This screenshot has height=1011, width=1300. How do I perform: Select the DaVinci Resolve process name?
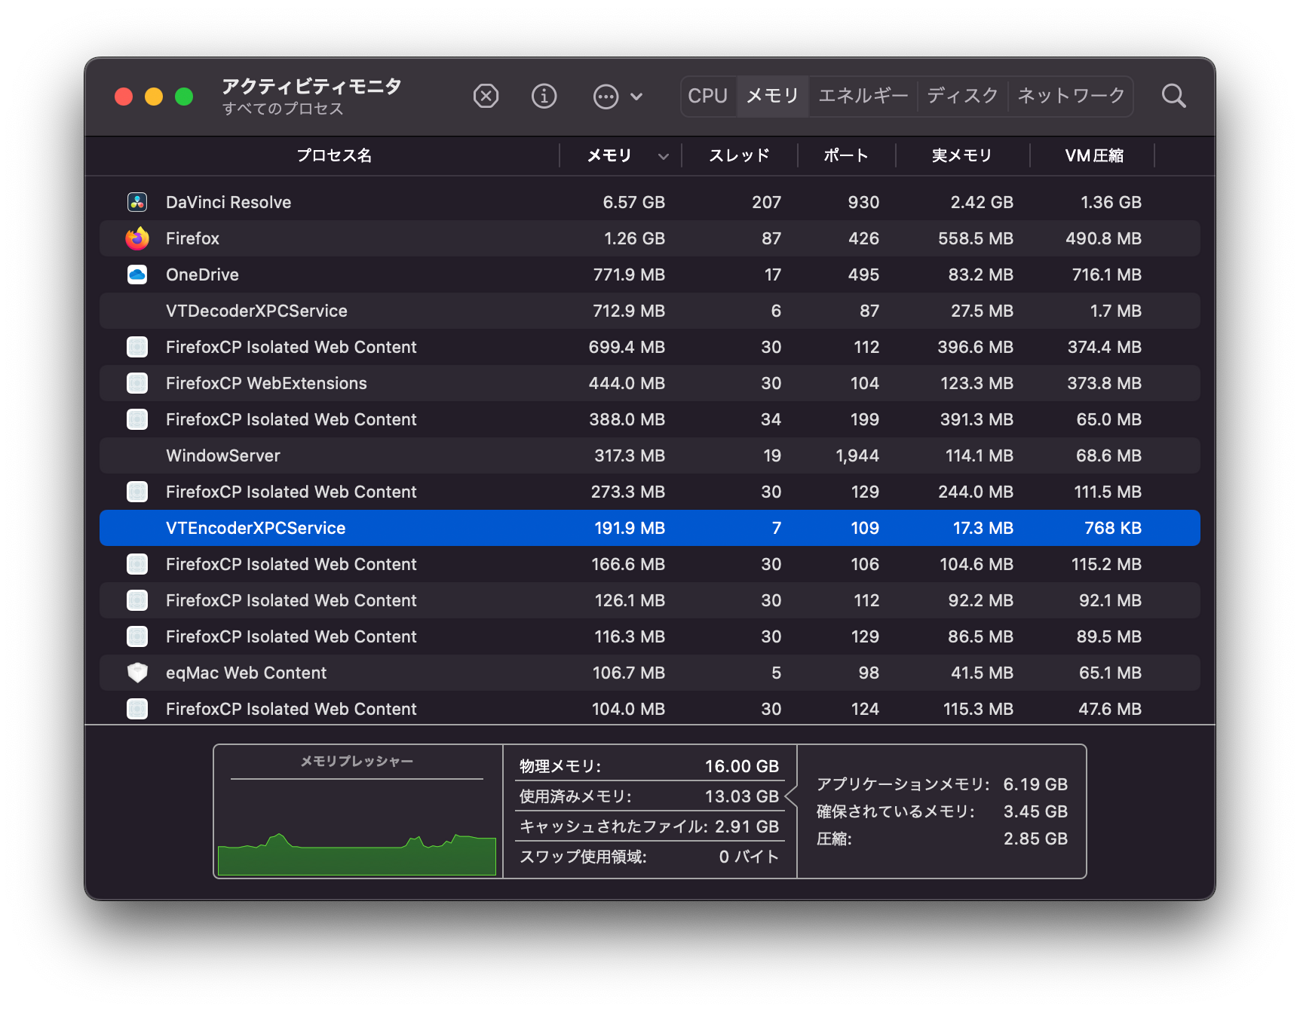coord(228,202)
